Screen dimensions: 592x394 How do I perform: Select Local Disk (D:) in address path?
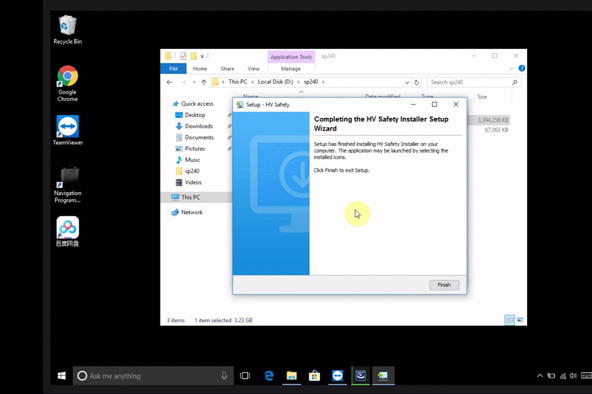point(275,82)
